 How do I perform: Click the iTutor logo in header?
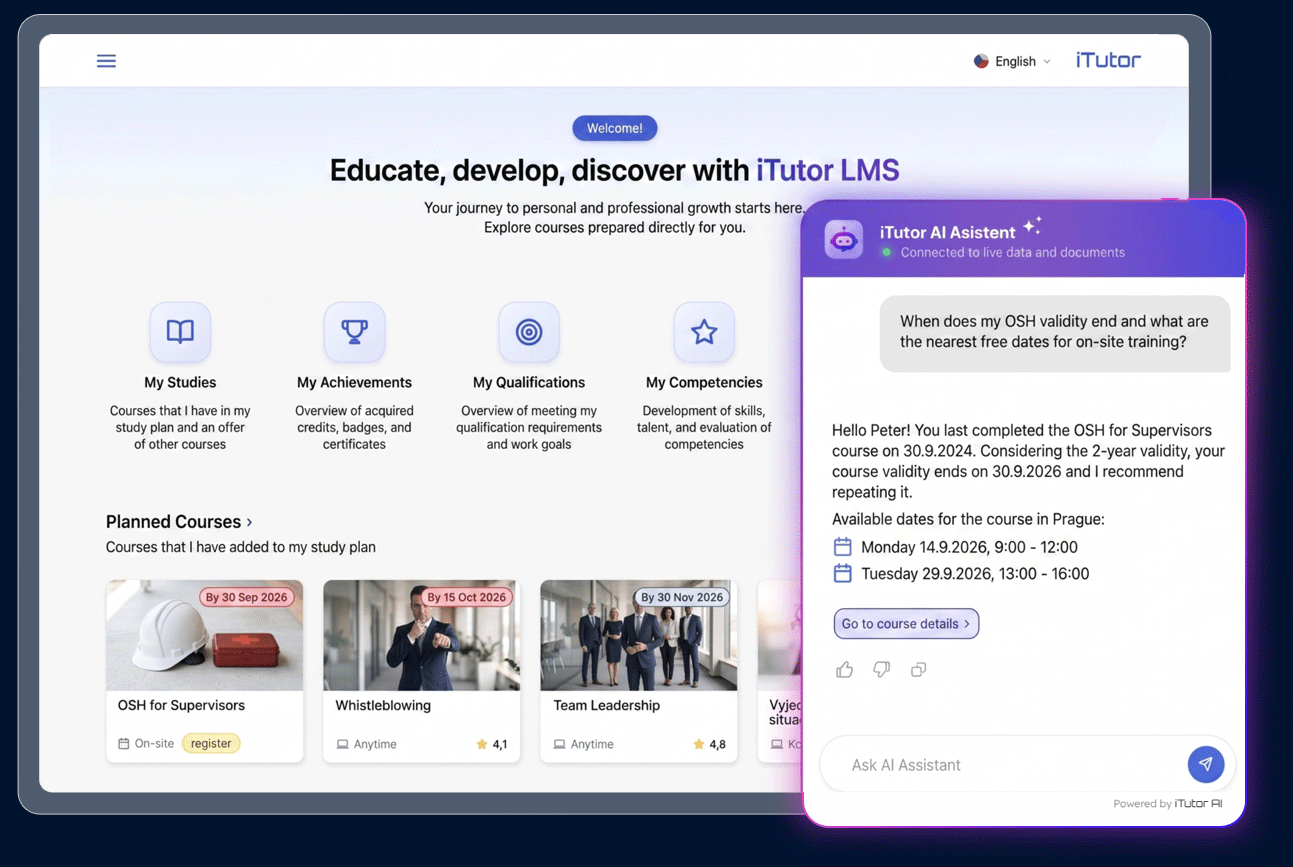coord(1108,60)
